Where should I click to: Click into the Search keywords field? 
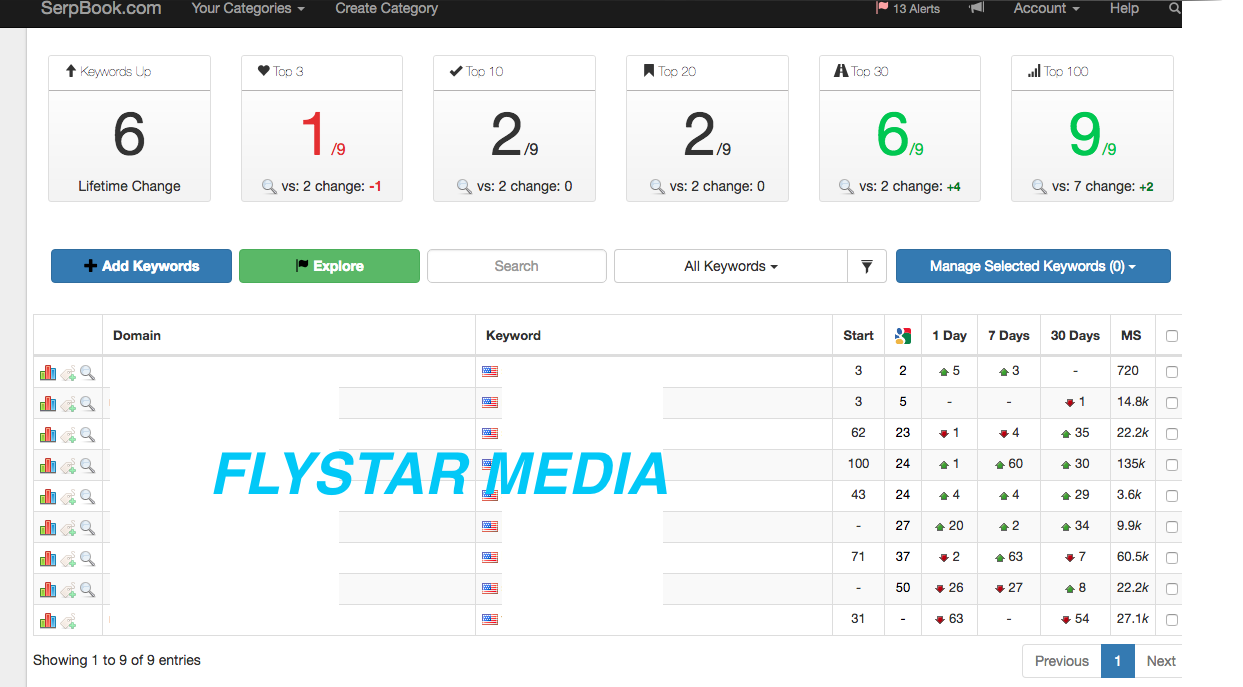pos(517,266)
